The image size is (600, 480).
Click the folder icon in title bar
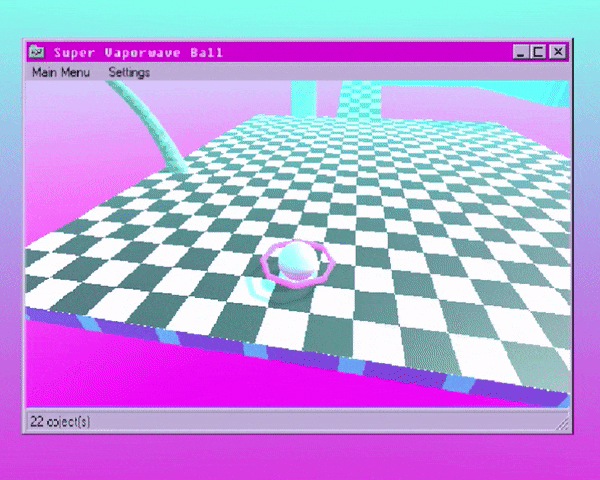pyautogui.click(x=37, y=52)
